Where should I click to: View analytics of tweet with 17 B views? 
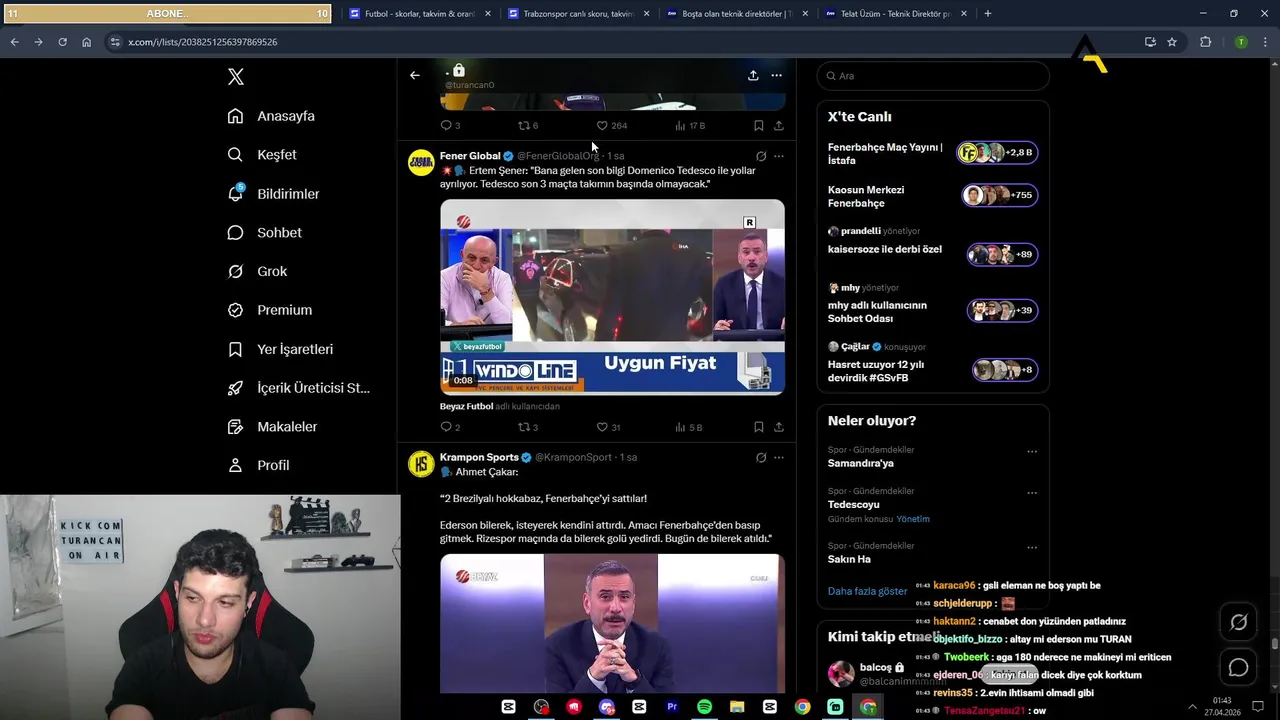tap(690, 125)
